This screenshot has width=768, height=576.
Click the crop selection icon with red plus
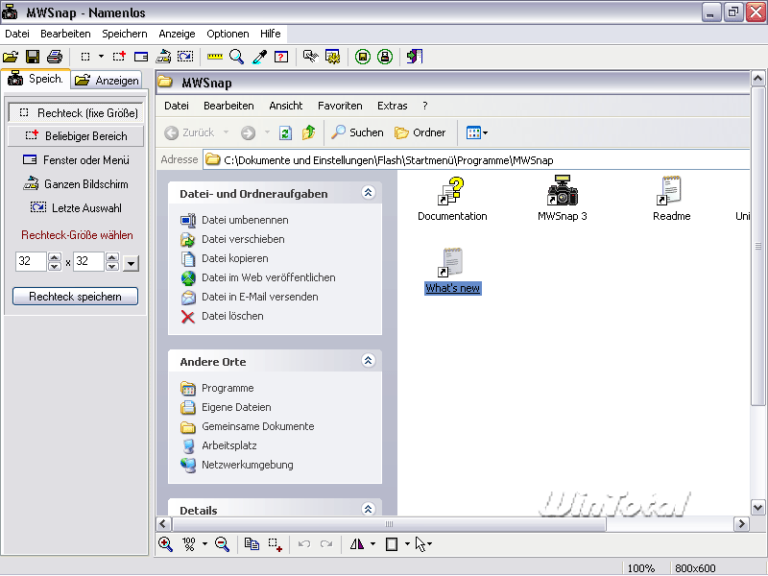[275, 544]
